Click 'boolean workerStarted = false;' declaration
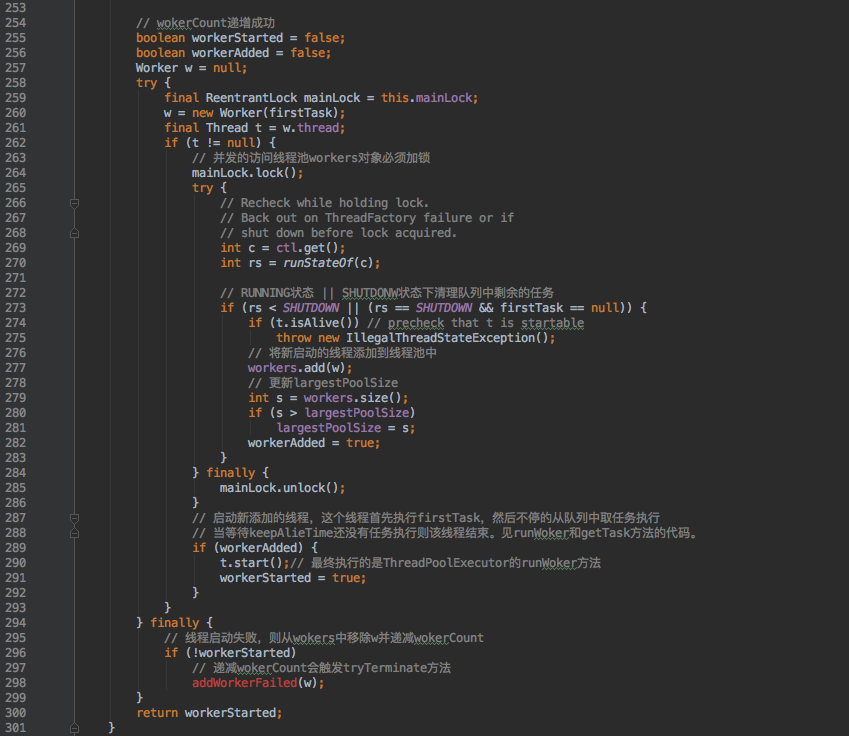 pos(240,38)
